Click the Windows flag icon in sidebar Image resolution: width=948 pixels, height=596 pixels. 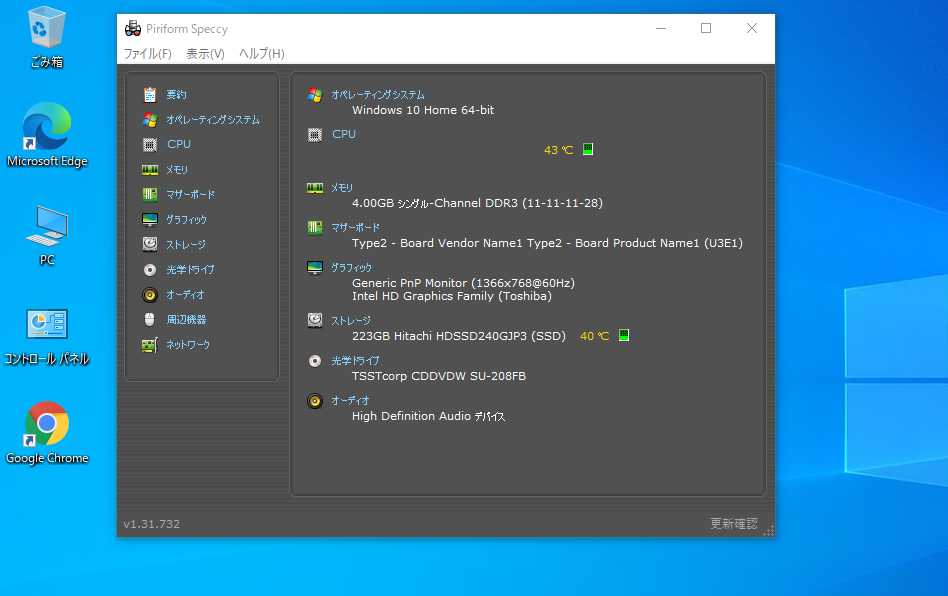[150, 120]
